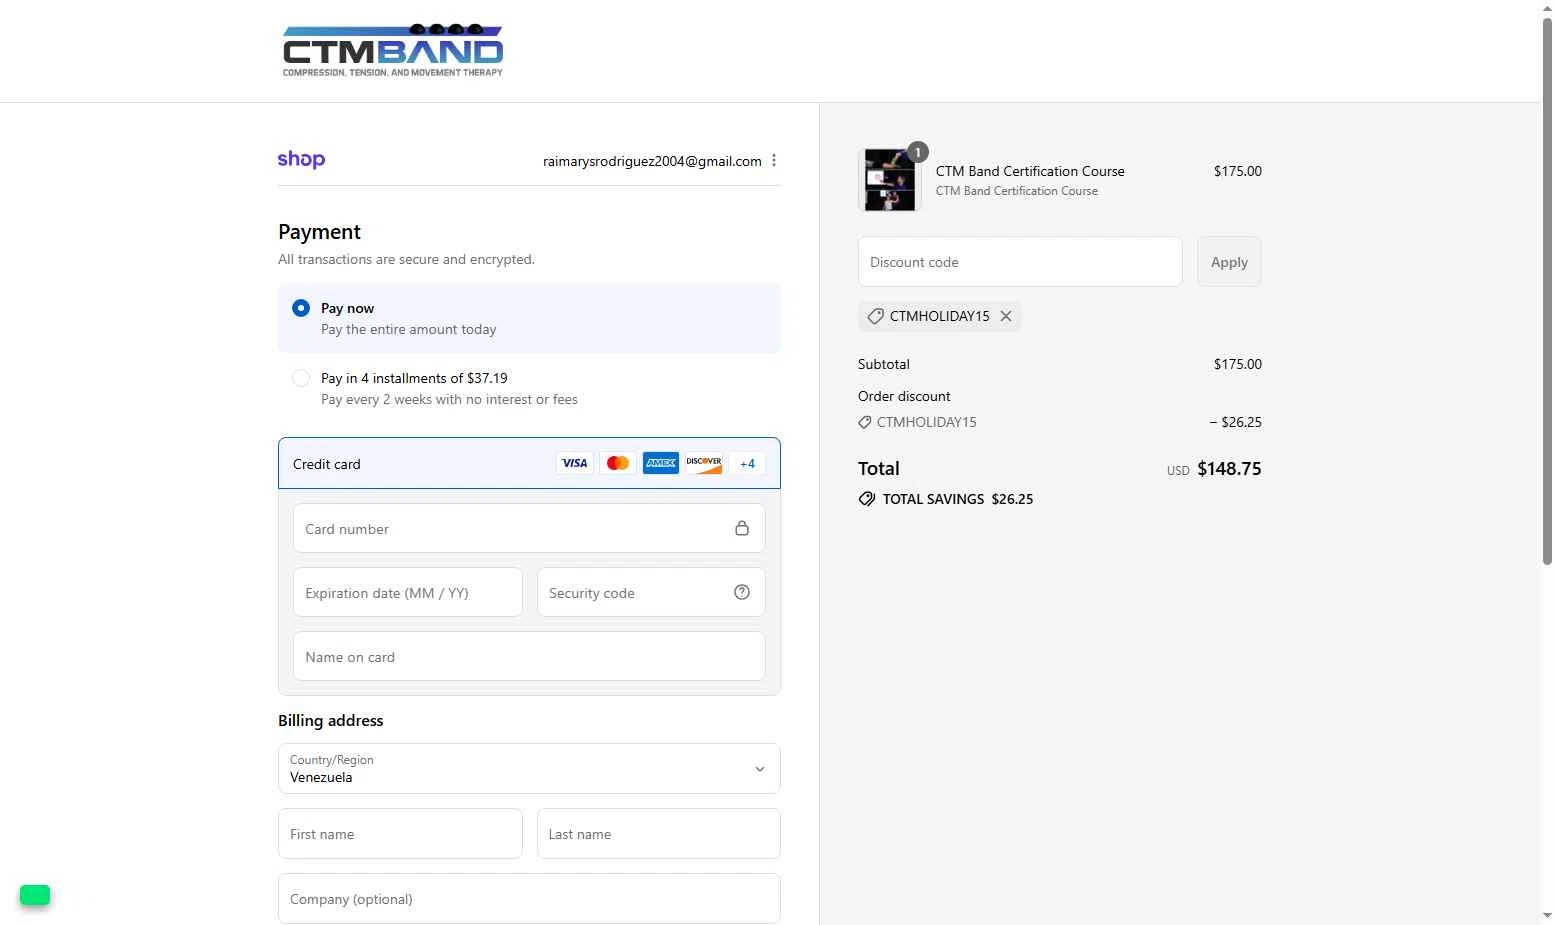The width and height of the screenshot is (1555, 925).
Task: Click the Mastercard icon
Action: click(618, 463)
